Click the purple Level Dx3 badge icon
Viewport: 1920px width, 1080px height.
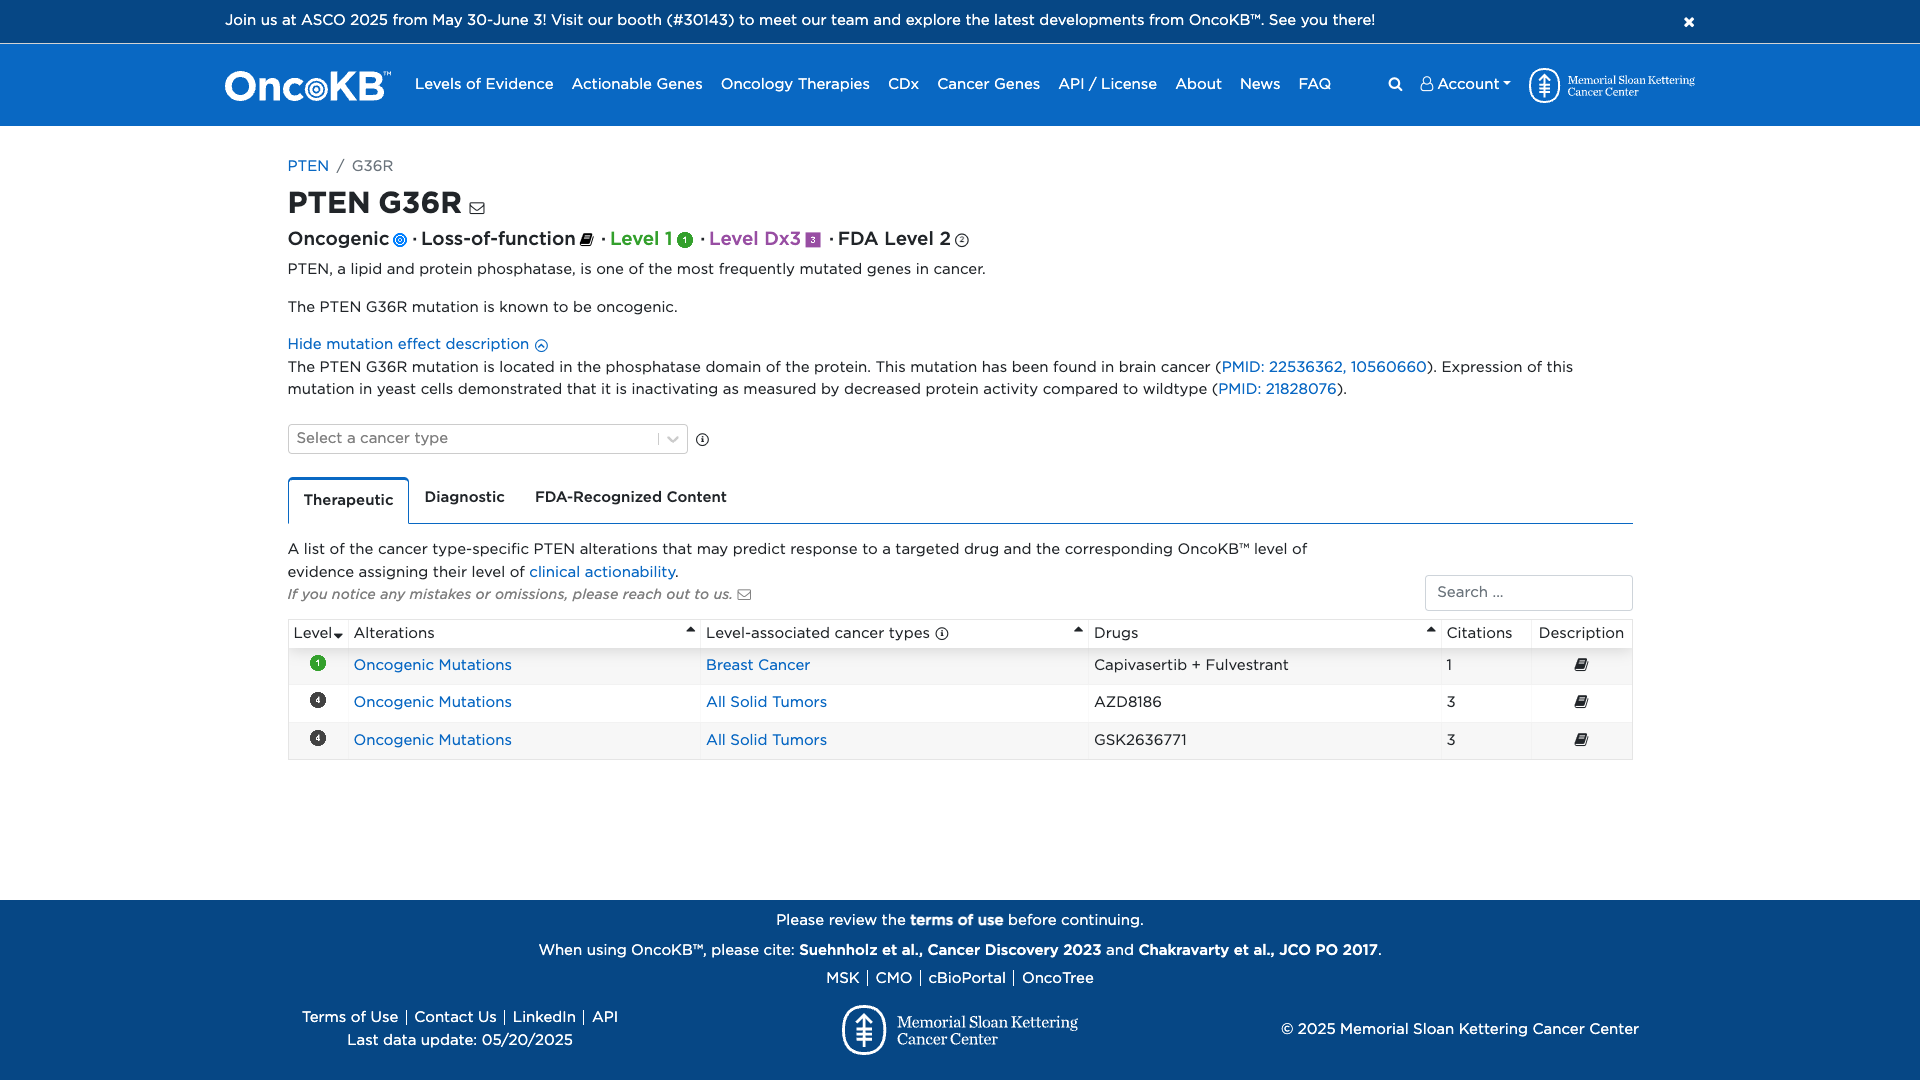pyautogui.click(x=813, y=240)
